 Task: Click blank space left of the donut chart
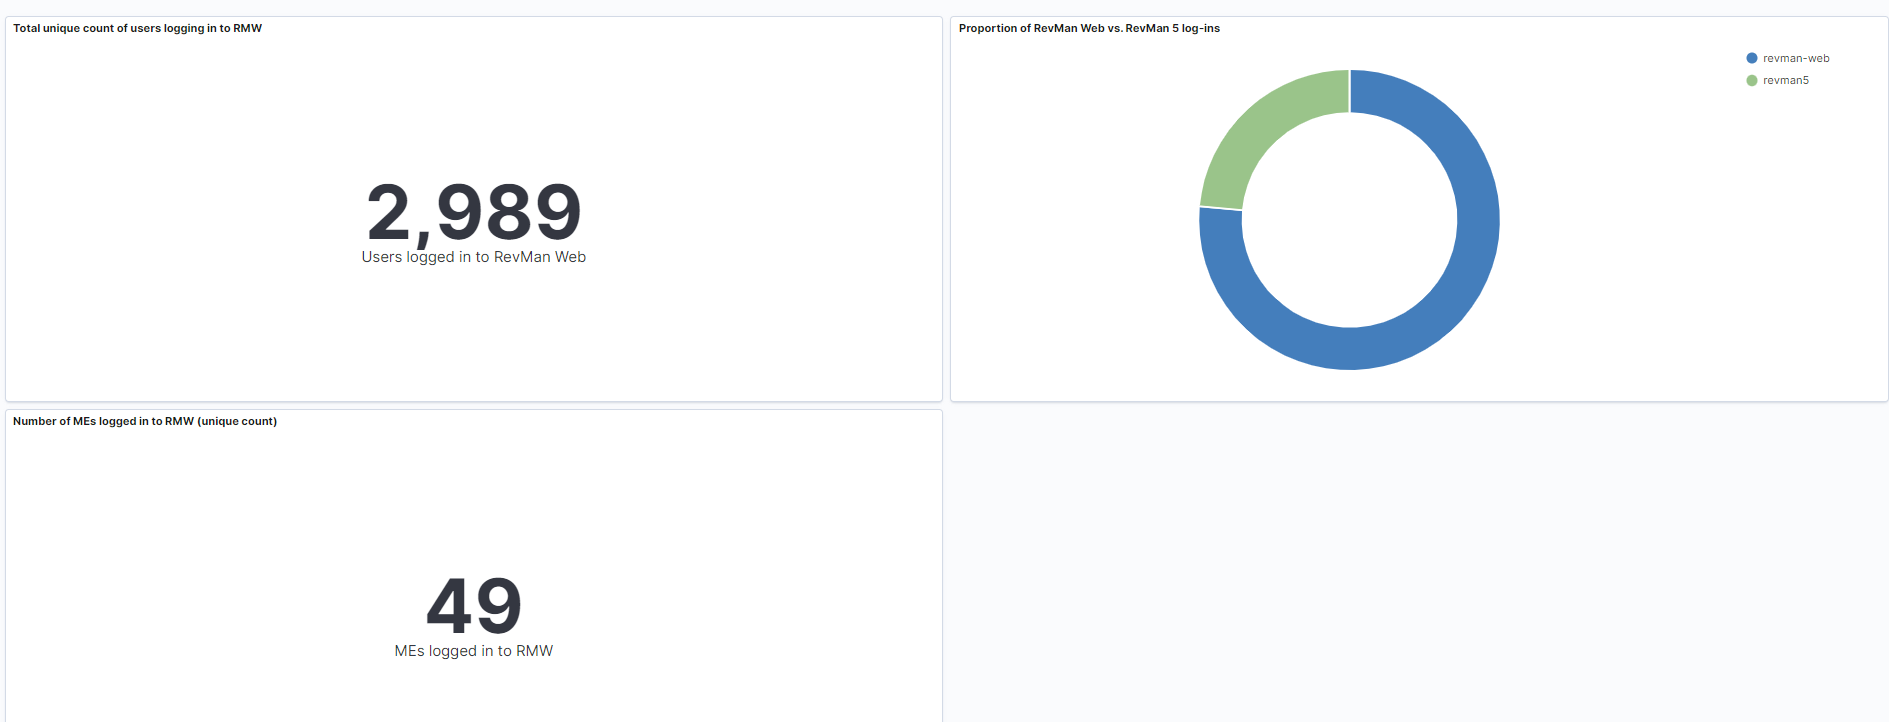(x=1070, y=220)
